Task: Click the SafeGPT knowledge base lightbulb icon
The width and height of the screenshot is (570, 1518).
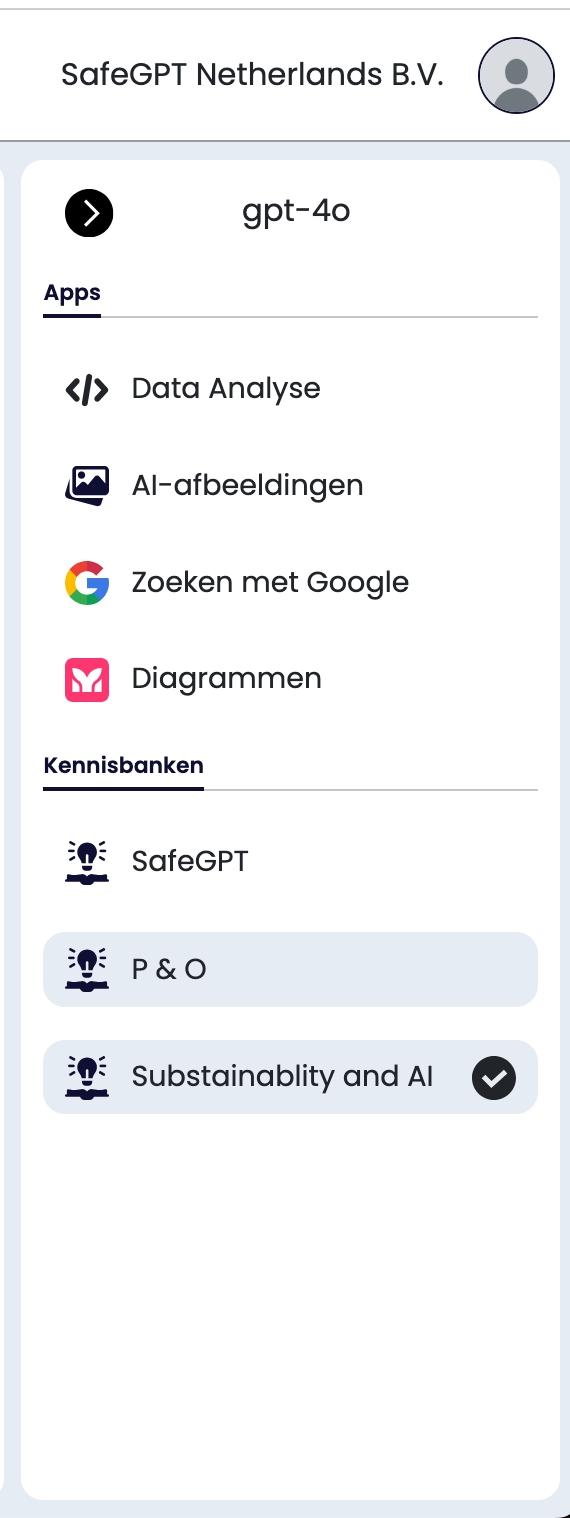Action: 87,861
